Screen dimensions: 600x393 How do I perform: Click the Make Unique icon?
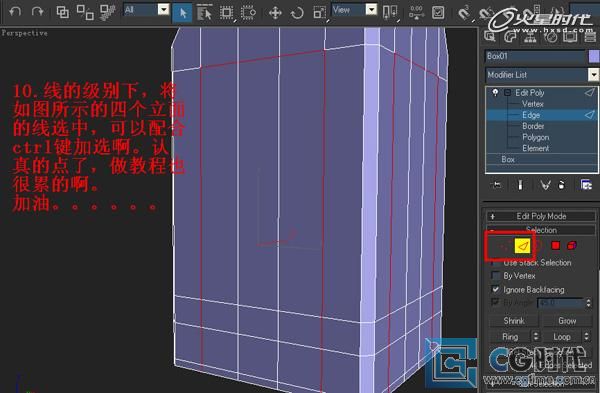[545, 185]
